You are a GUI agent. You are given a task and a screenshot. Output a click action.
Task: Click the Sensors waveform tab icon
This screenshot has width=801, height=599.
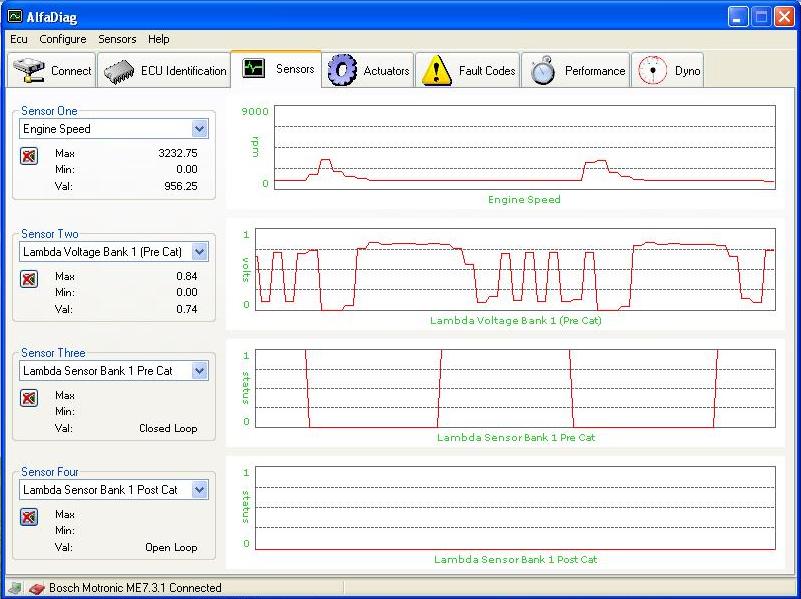point(254,69)
